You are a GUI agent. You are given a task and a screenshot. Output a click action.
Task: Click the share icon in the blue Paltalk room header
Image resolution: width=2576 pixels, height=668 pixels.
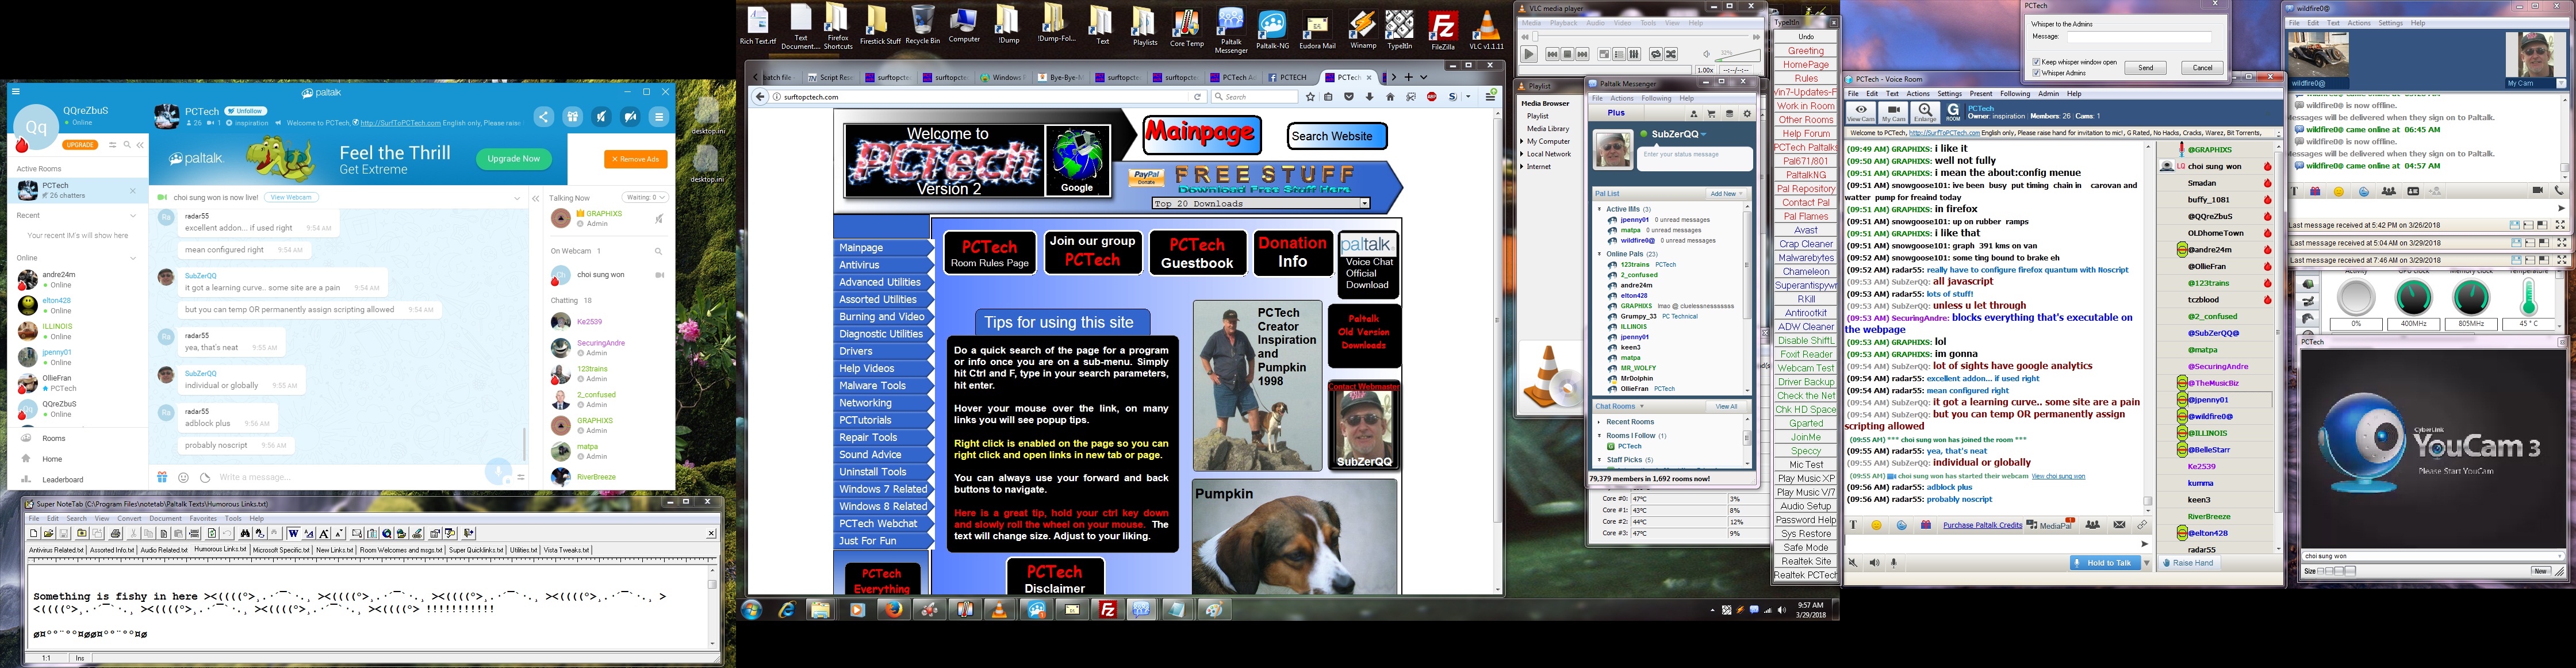pyautogui.click(x=543, y=117)
